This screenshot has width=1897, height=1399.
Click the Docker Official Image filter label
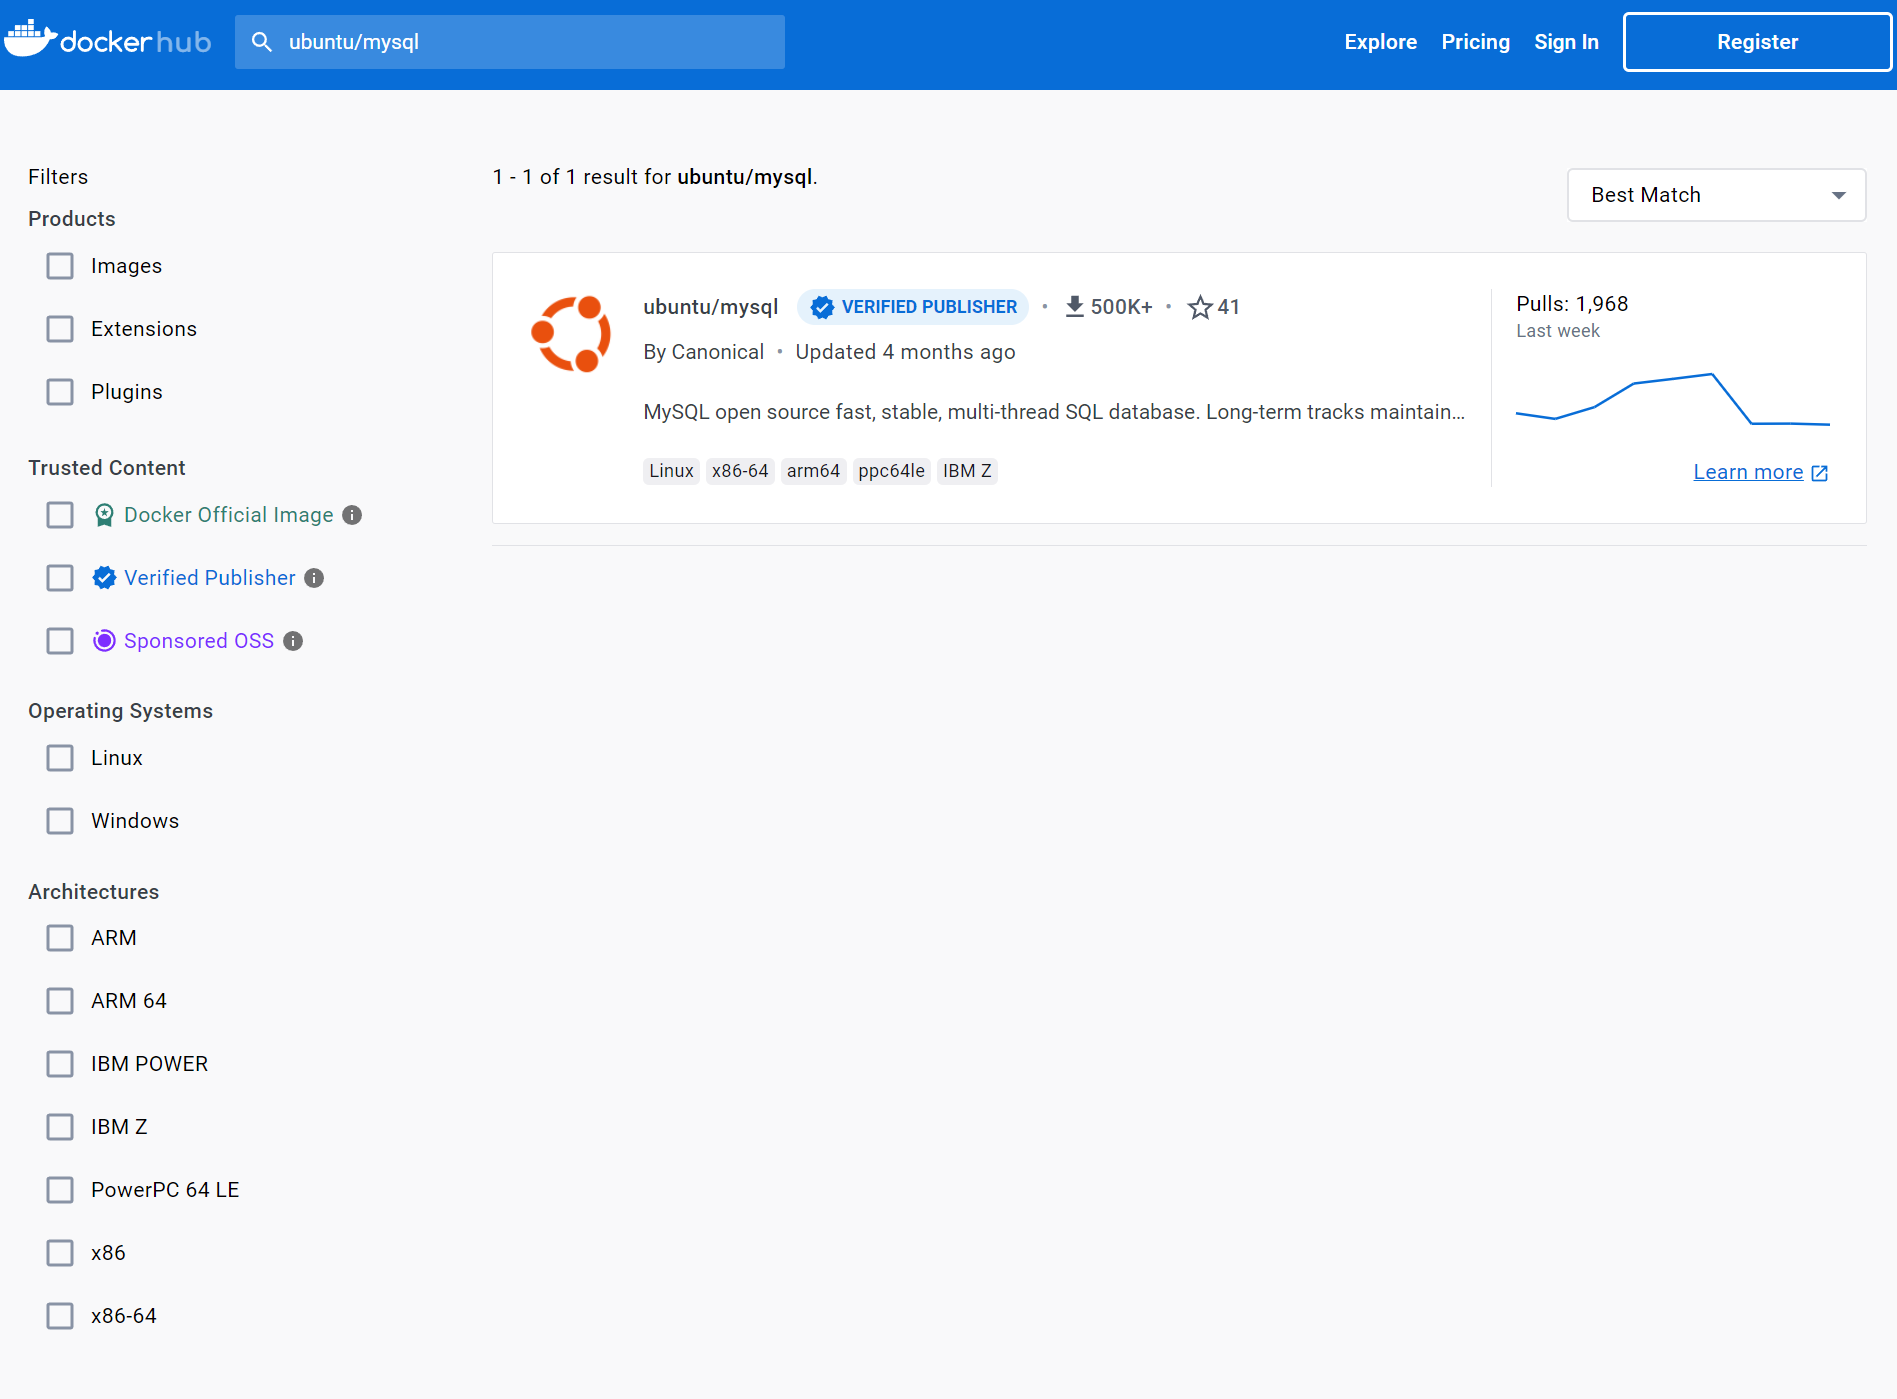[x=229, y=515]
